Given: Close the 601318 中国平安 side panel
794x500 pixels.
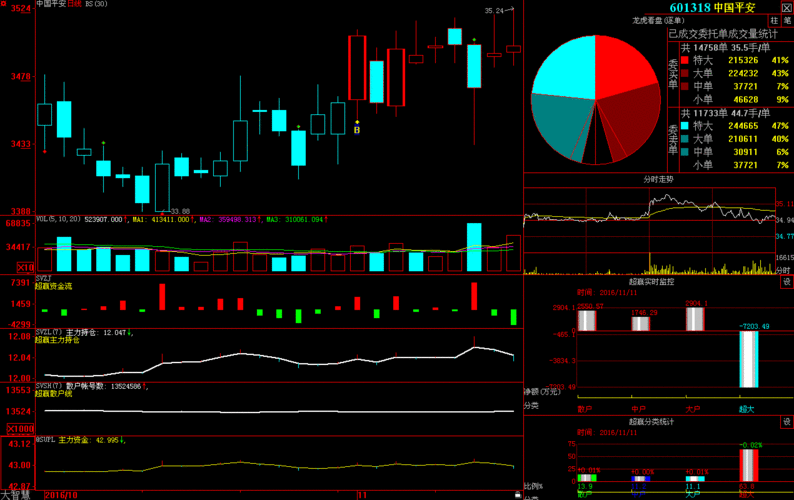Looking at the screenshot, I should click(787, 8).
